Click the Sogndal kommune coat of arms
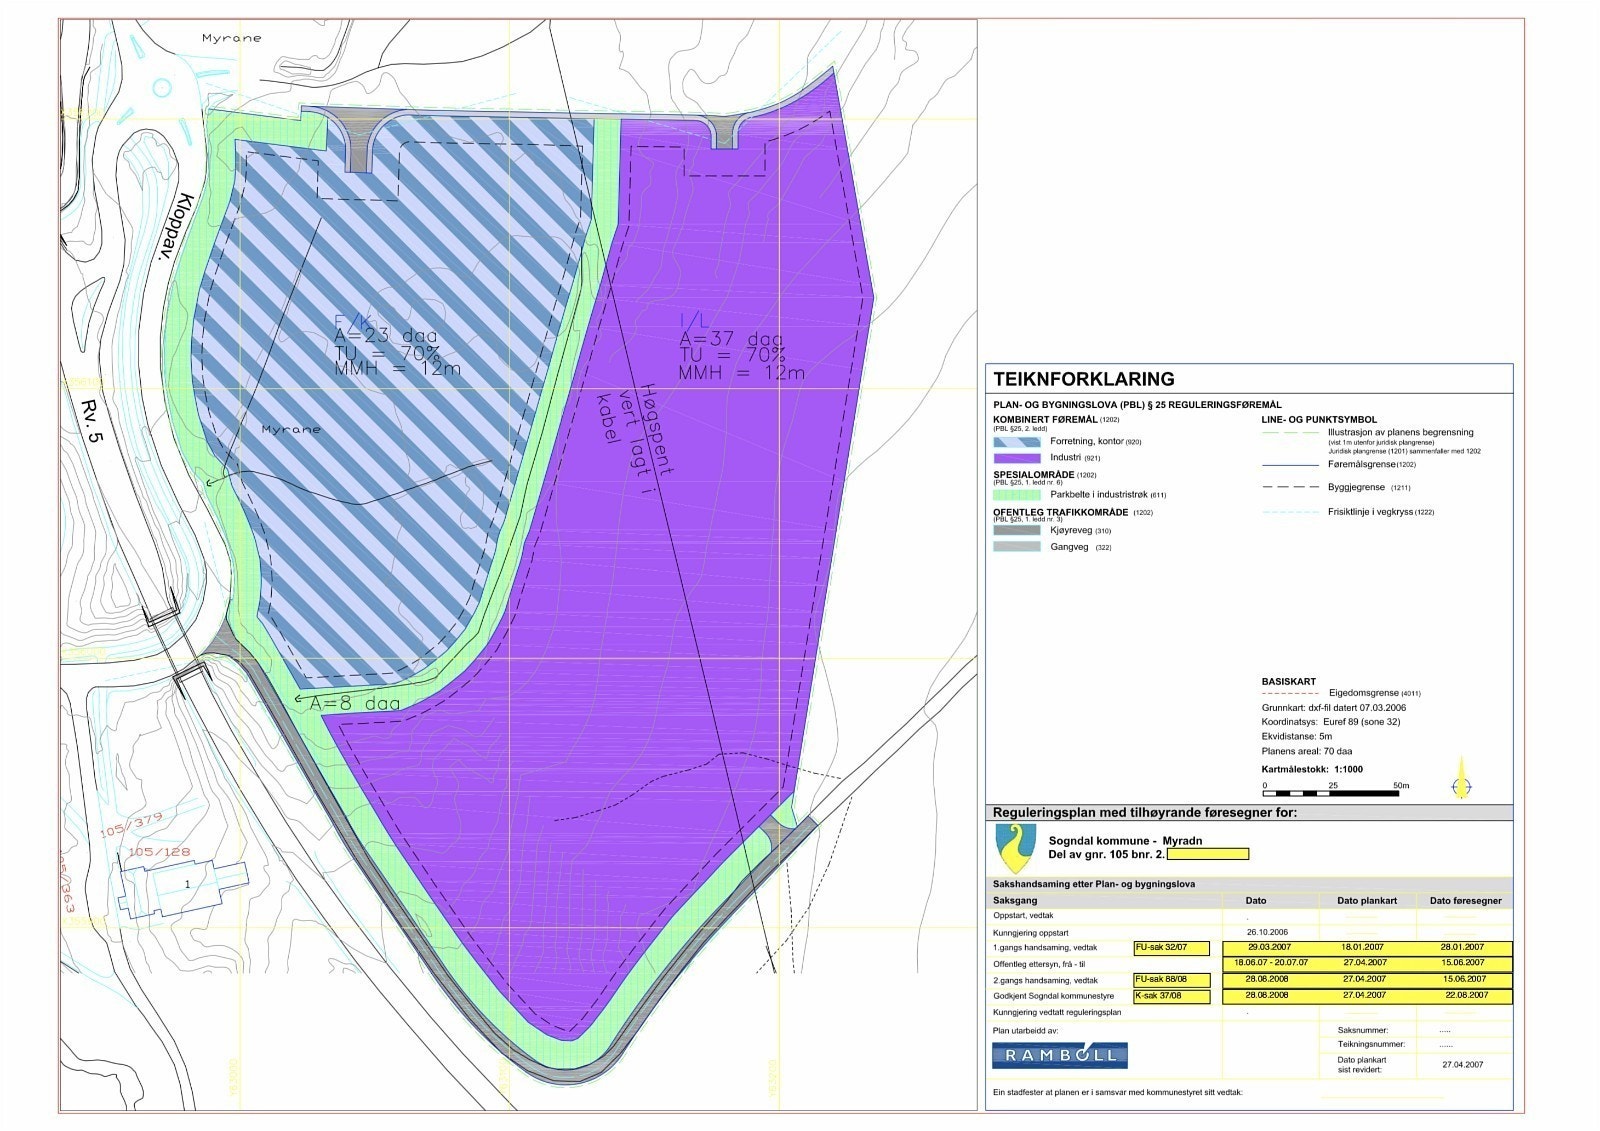This screenshot has width=1600, height=1131. (x=1016, y=847)
